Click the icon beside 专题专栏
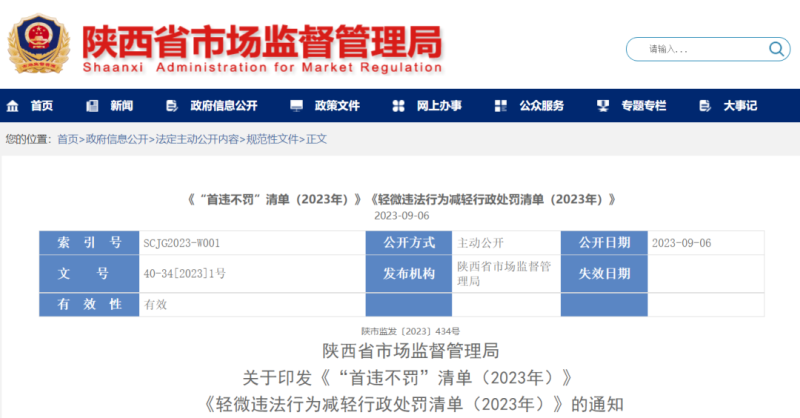This screenshot has width=800, height=418. [x=602, y=106]
